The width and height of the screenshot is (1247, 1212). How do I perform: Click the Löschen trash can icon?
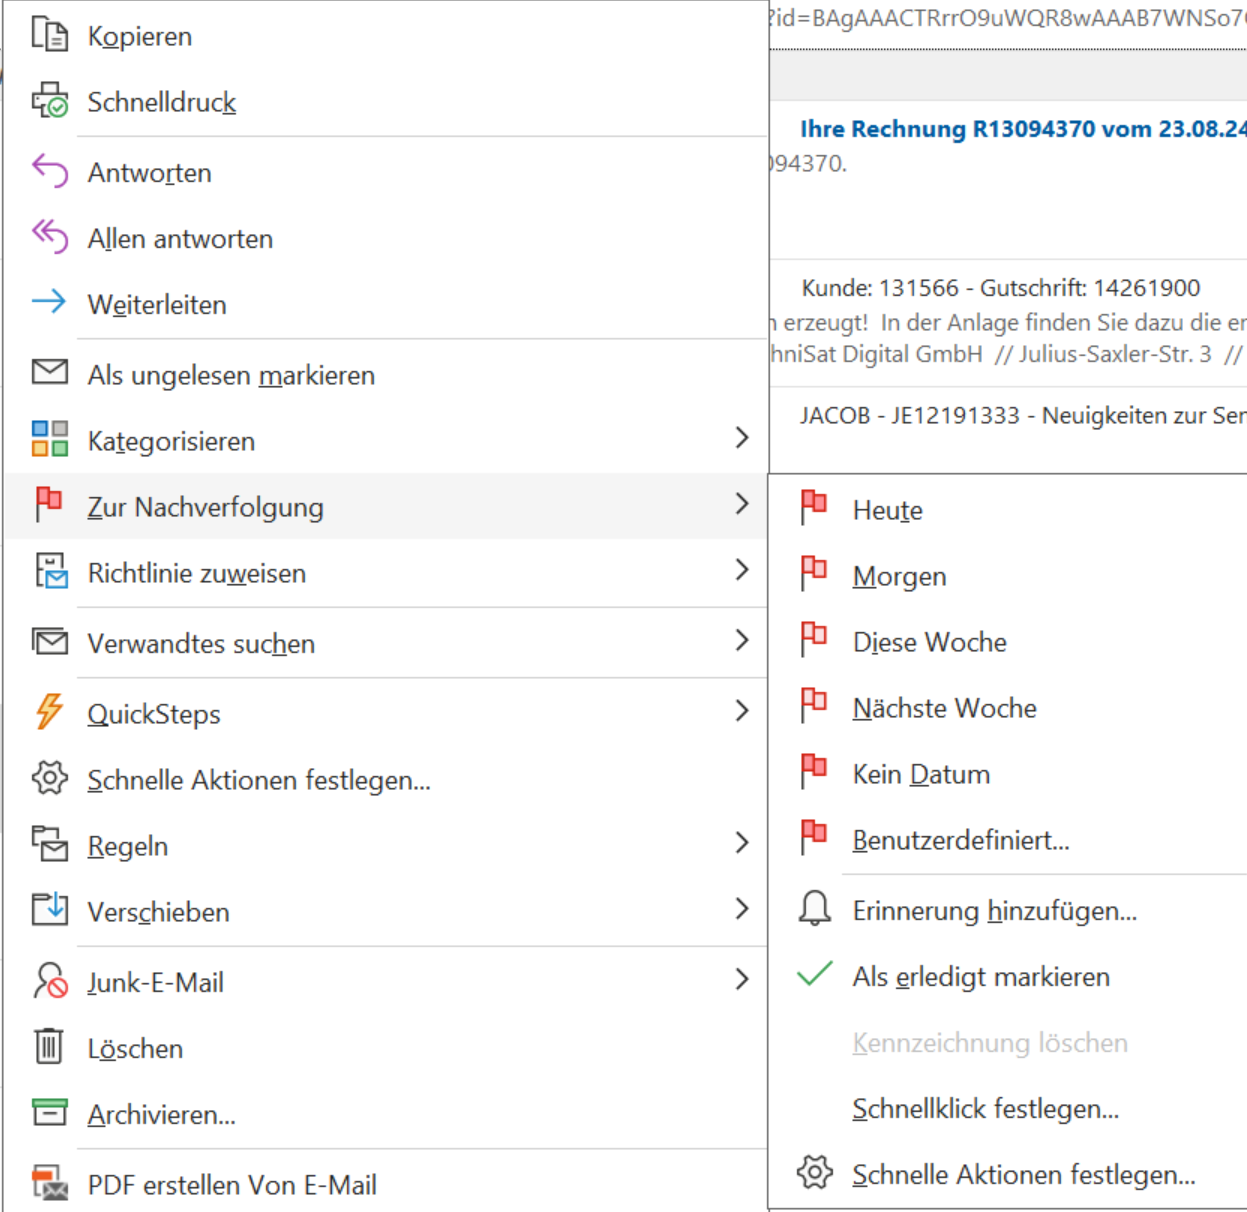[x=49, y=1047]
